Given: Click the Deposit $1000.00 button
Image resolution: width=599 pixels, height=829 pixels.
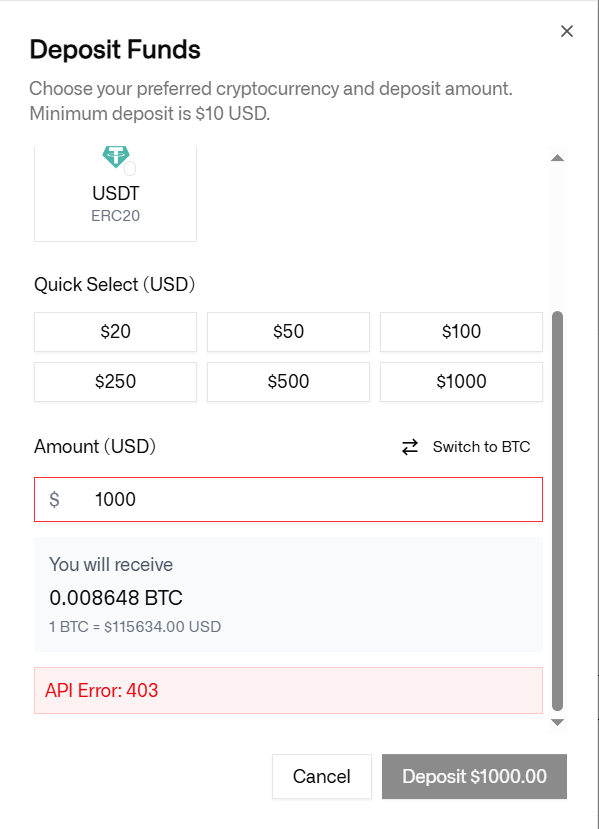Looking at the screenshot, I should tap(474, 776).
